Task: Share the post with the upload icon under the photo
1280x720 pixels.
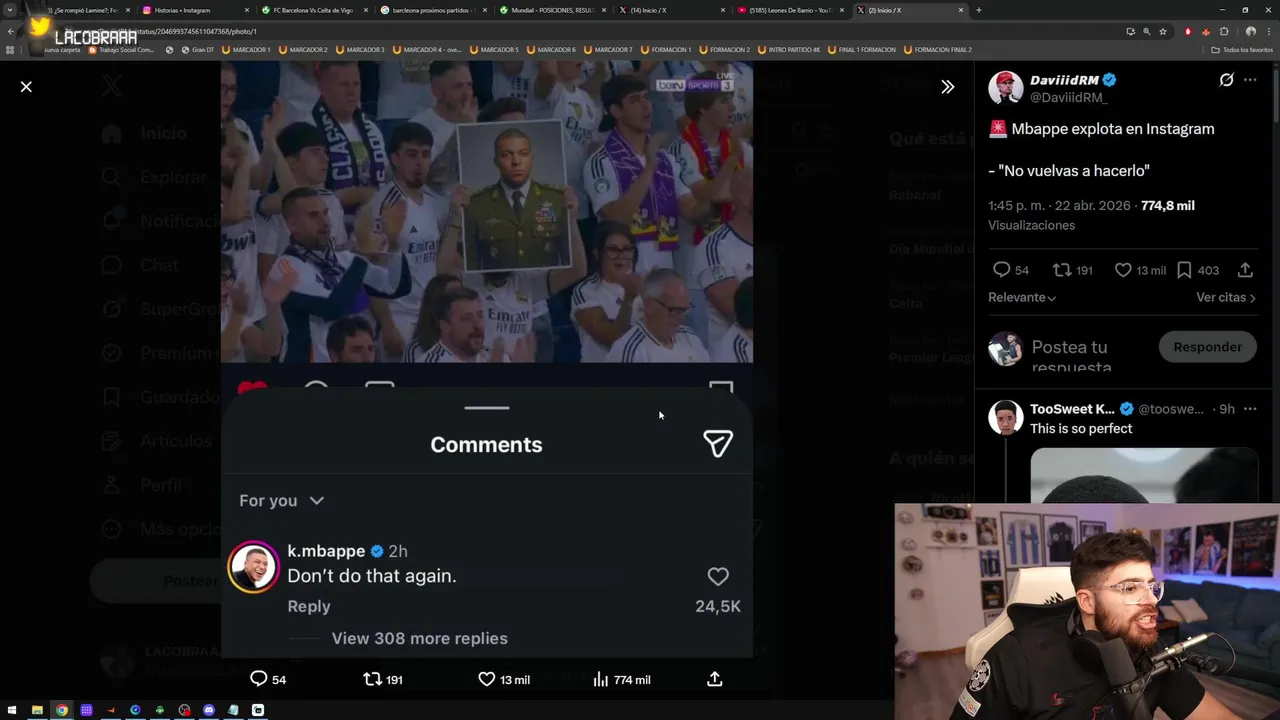Action: coord(714,679)
